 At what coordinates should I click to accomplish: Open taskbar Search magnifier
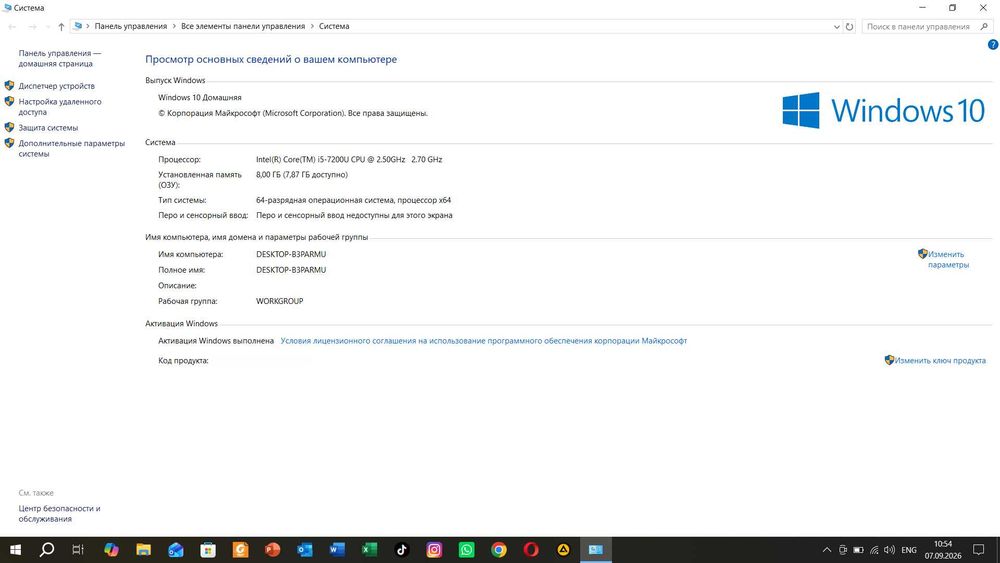click(47, 550)
